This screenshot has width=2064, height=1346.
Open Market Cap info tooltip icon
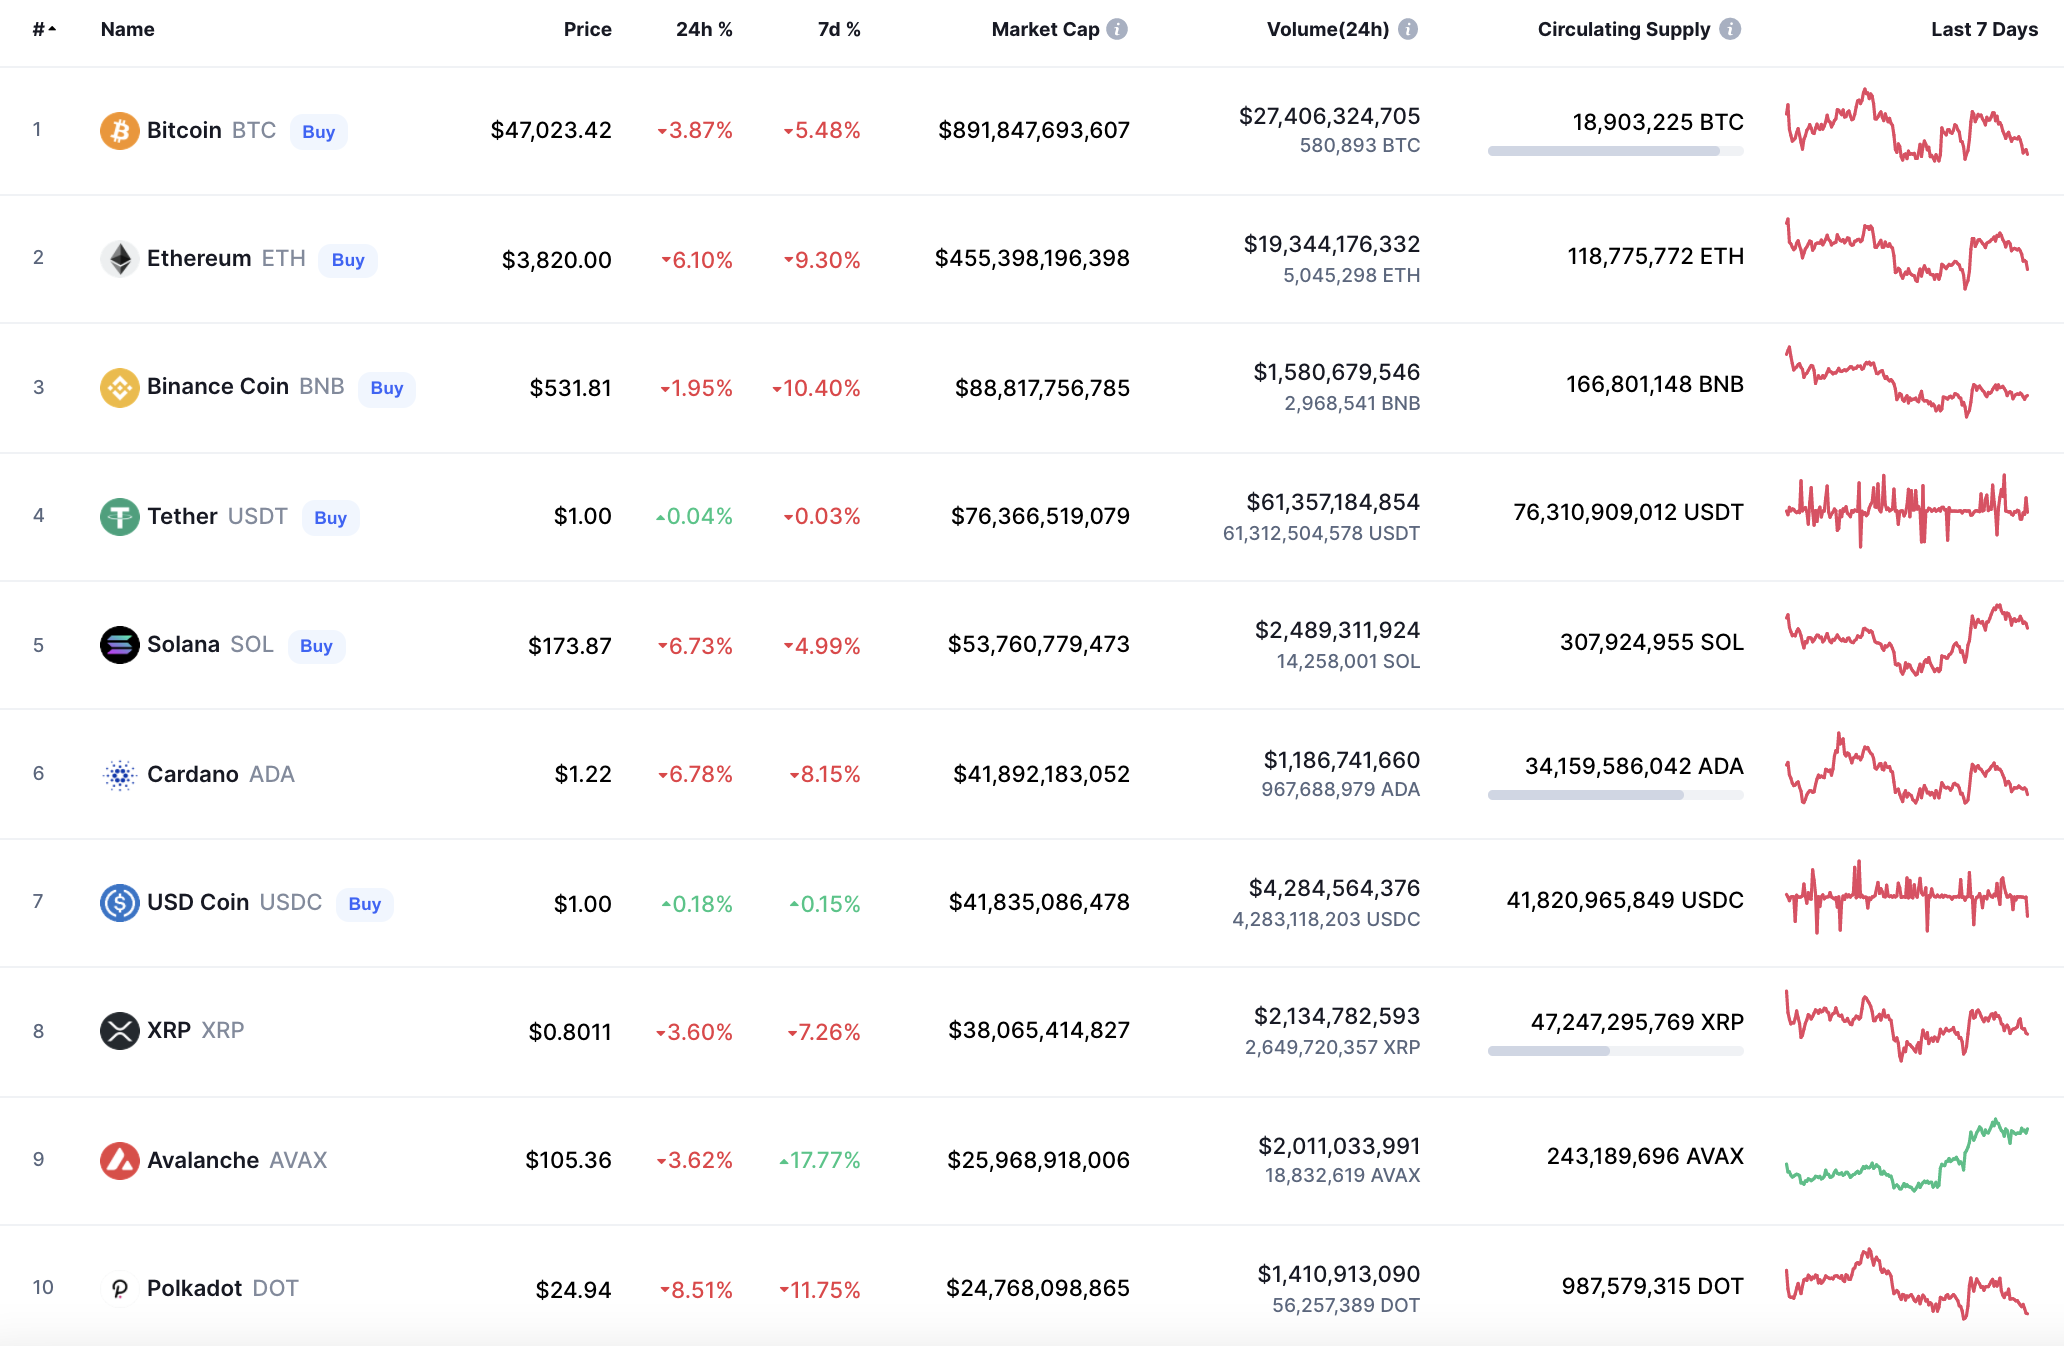1117,29
